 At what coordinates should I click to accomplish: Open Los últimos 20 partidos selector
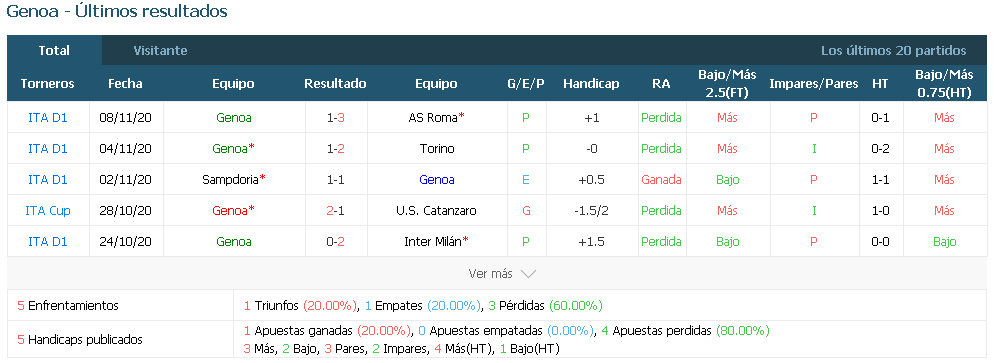tap(893, 51)
